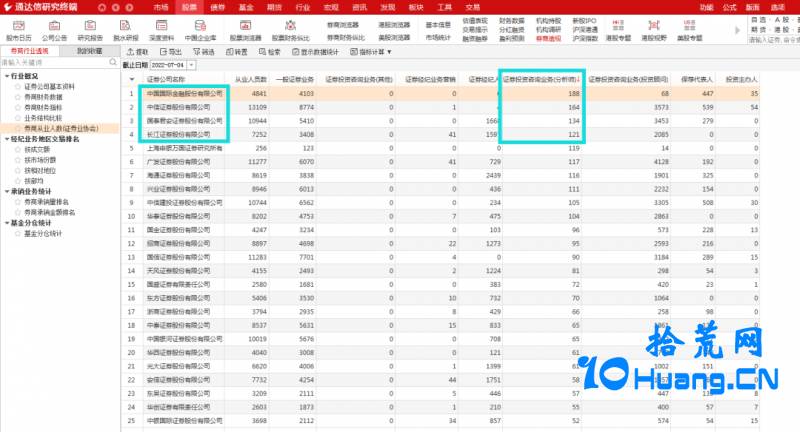The height and width of the screenshot is (432, 800).
Task: Star the 证券公司基本资料 item
Action: [x=18, y=87]
